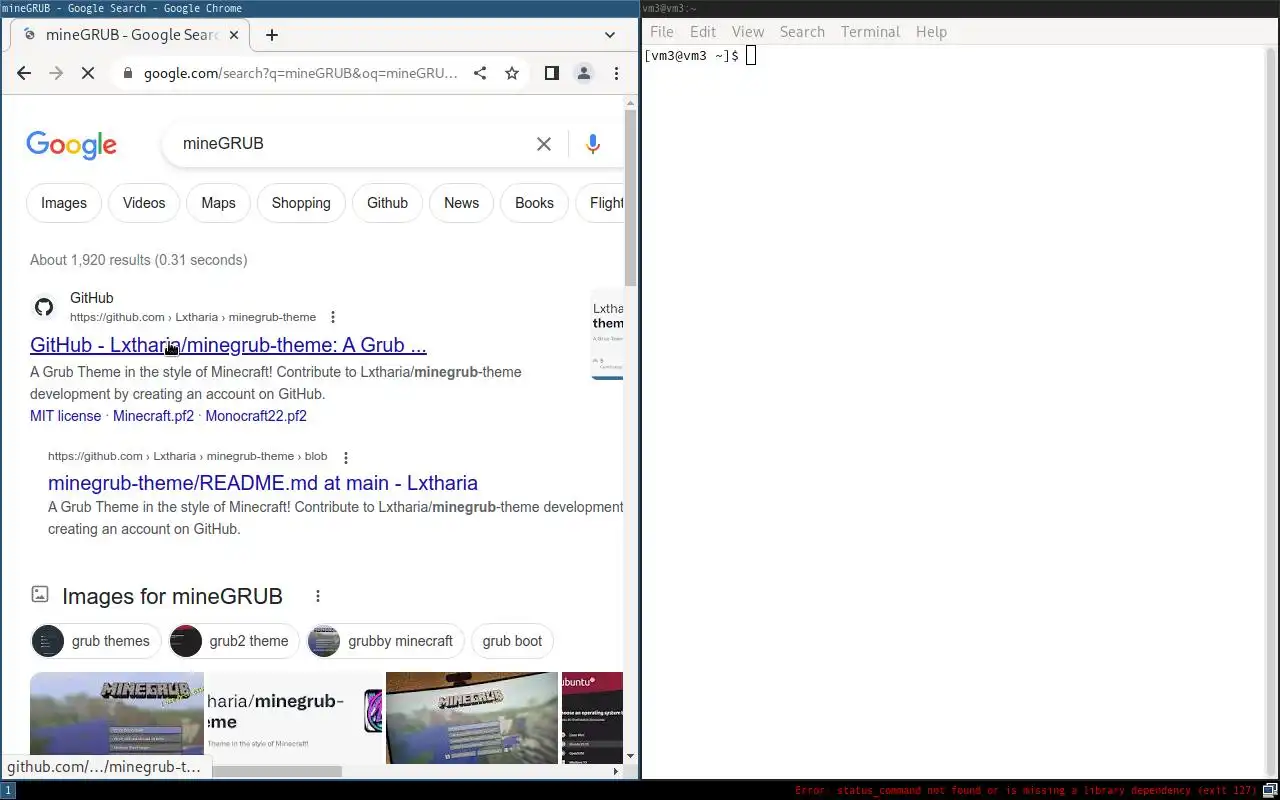This screenshot has height=800, width=1280.
Task: Stop loading the page
Action: click(88, 73)
